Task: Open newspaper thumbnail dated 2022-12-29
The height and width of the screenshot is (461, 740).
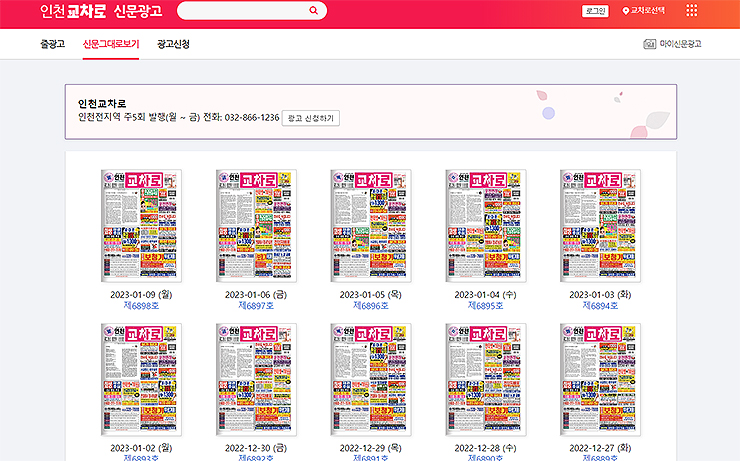Action: pos(370,380)
